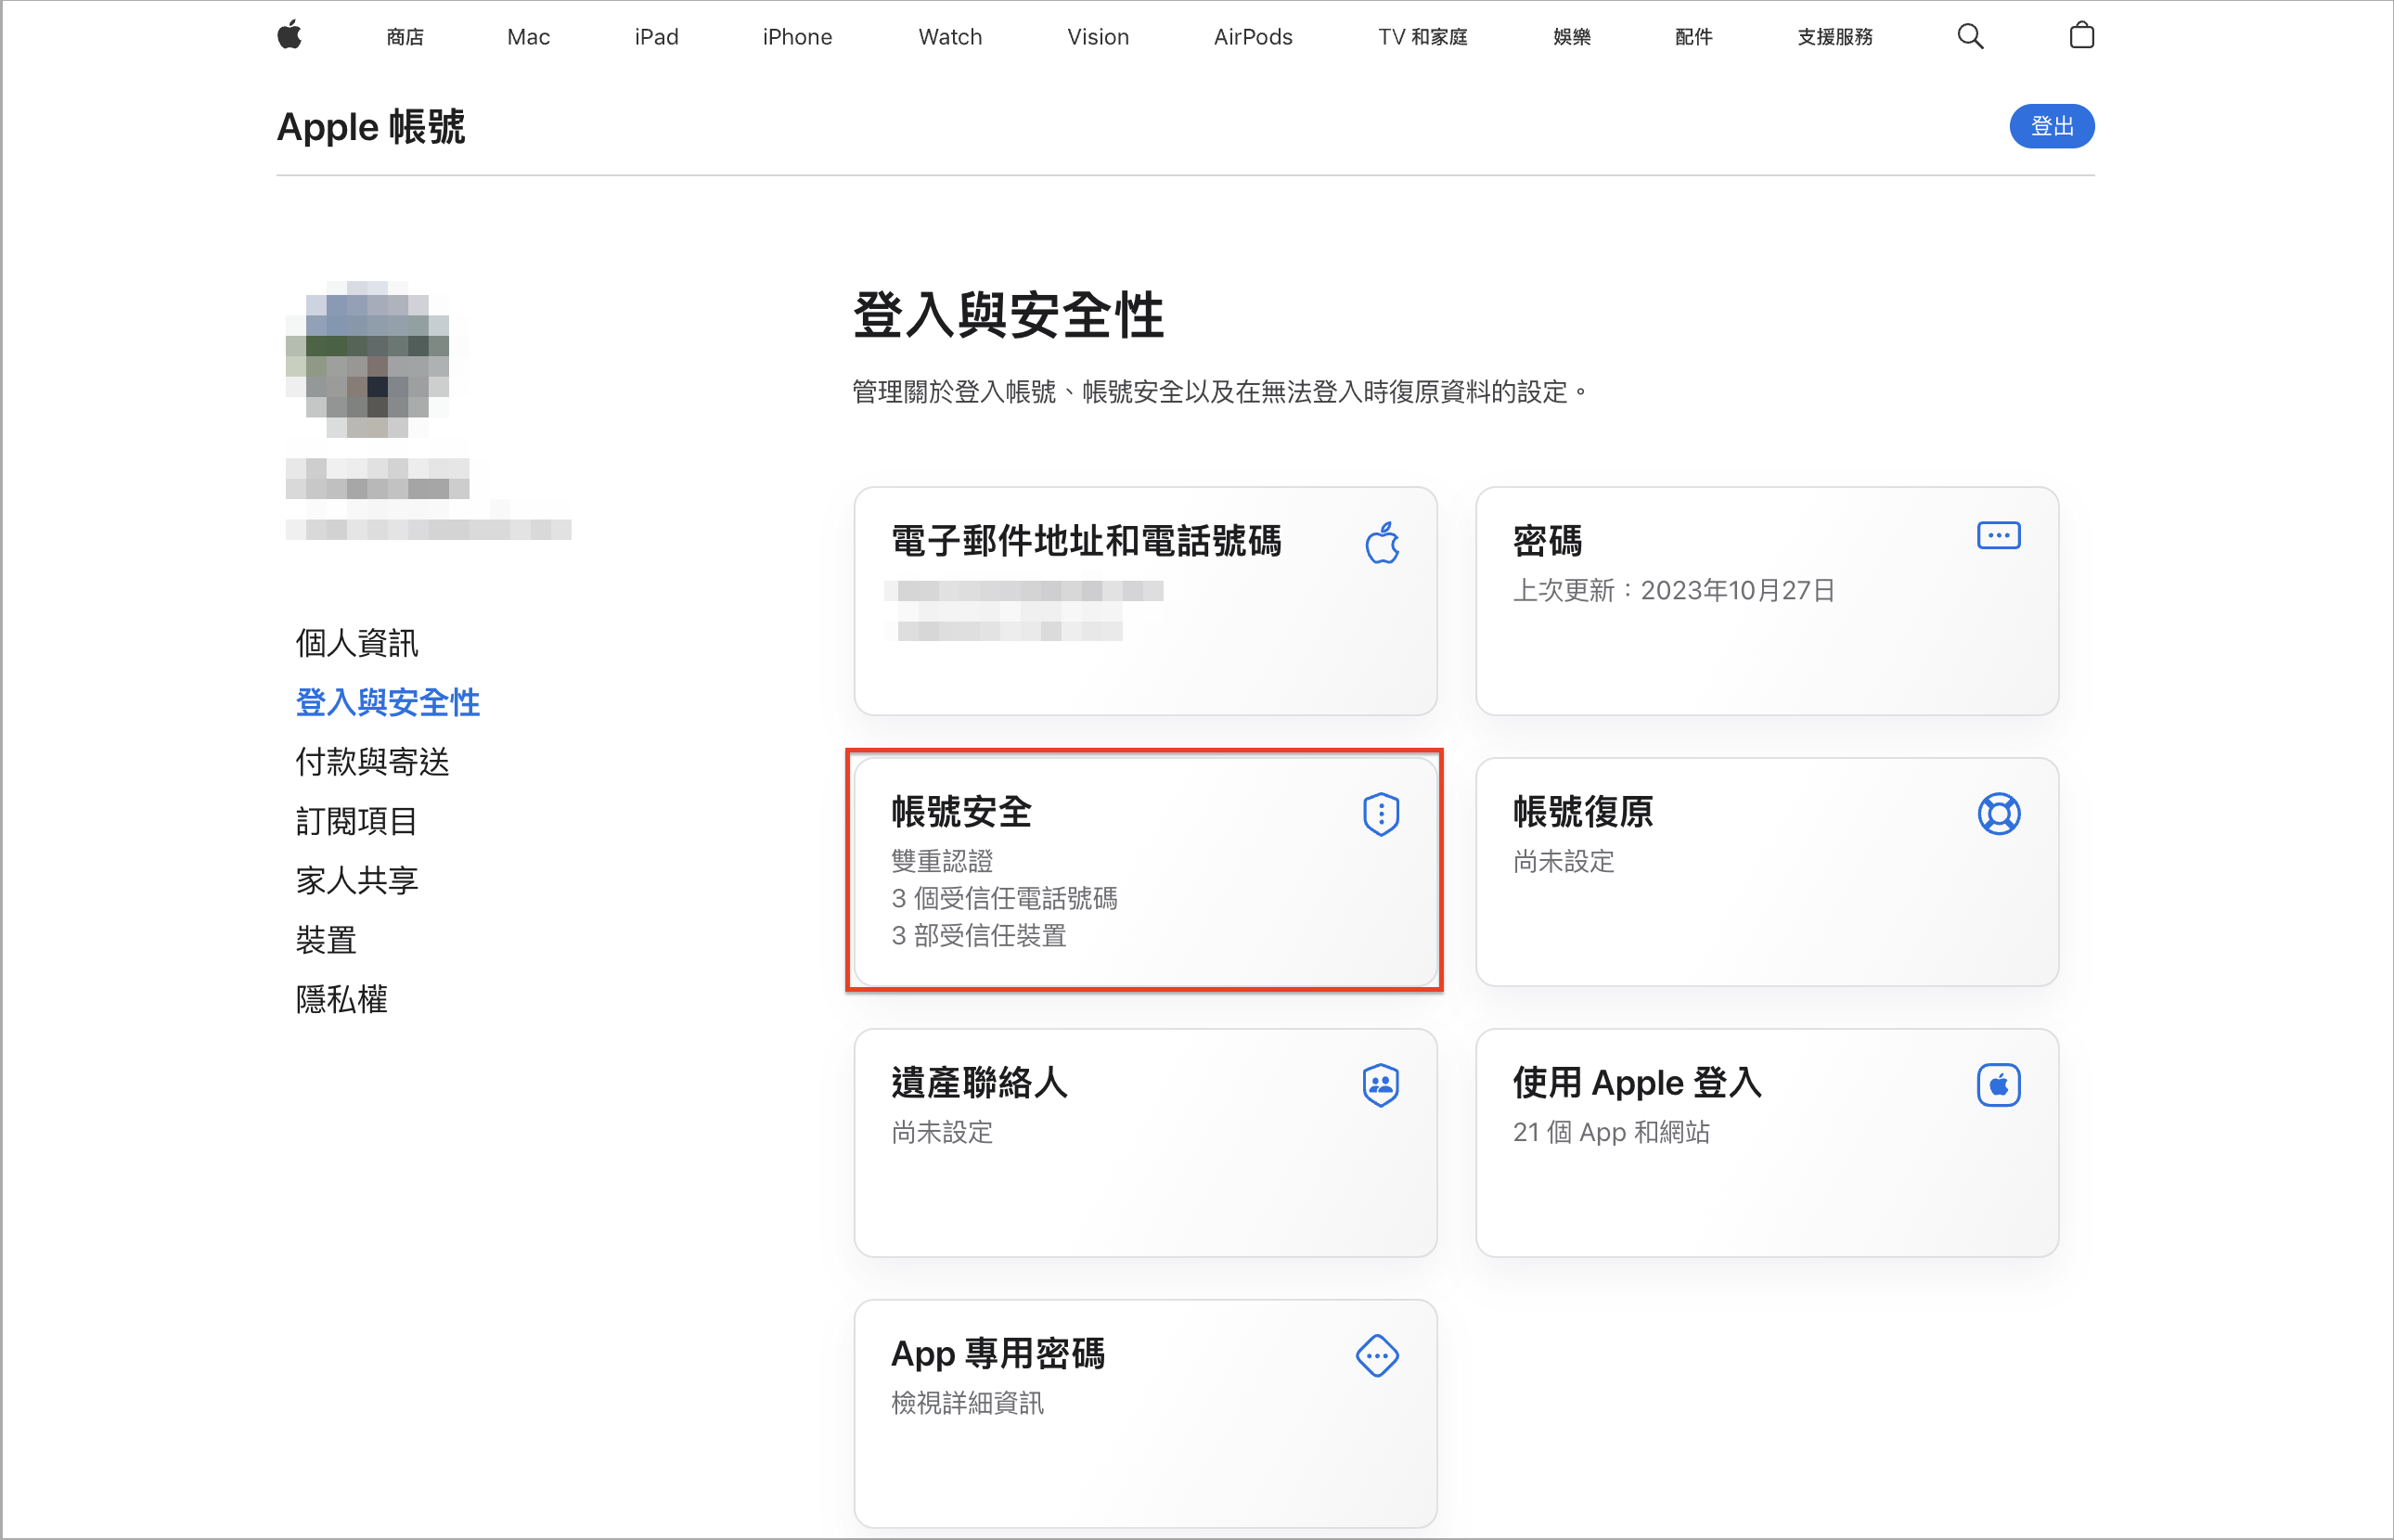Open the 帳號安全 card title
The image size is (2394, 1540).
961,812
